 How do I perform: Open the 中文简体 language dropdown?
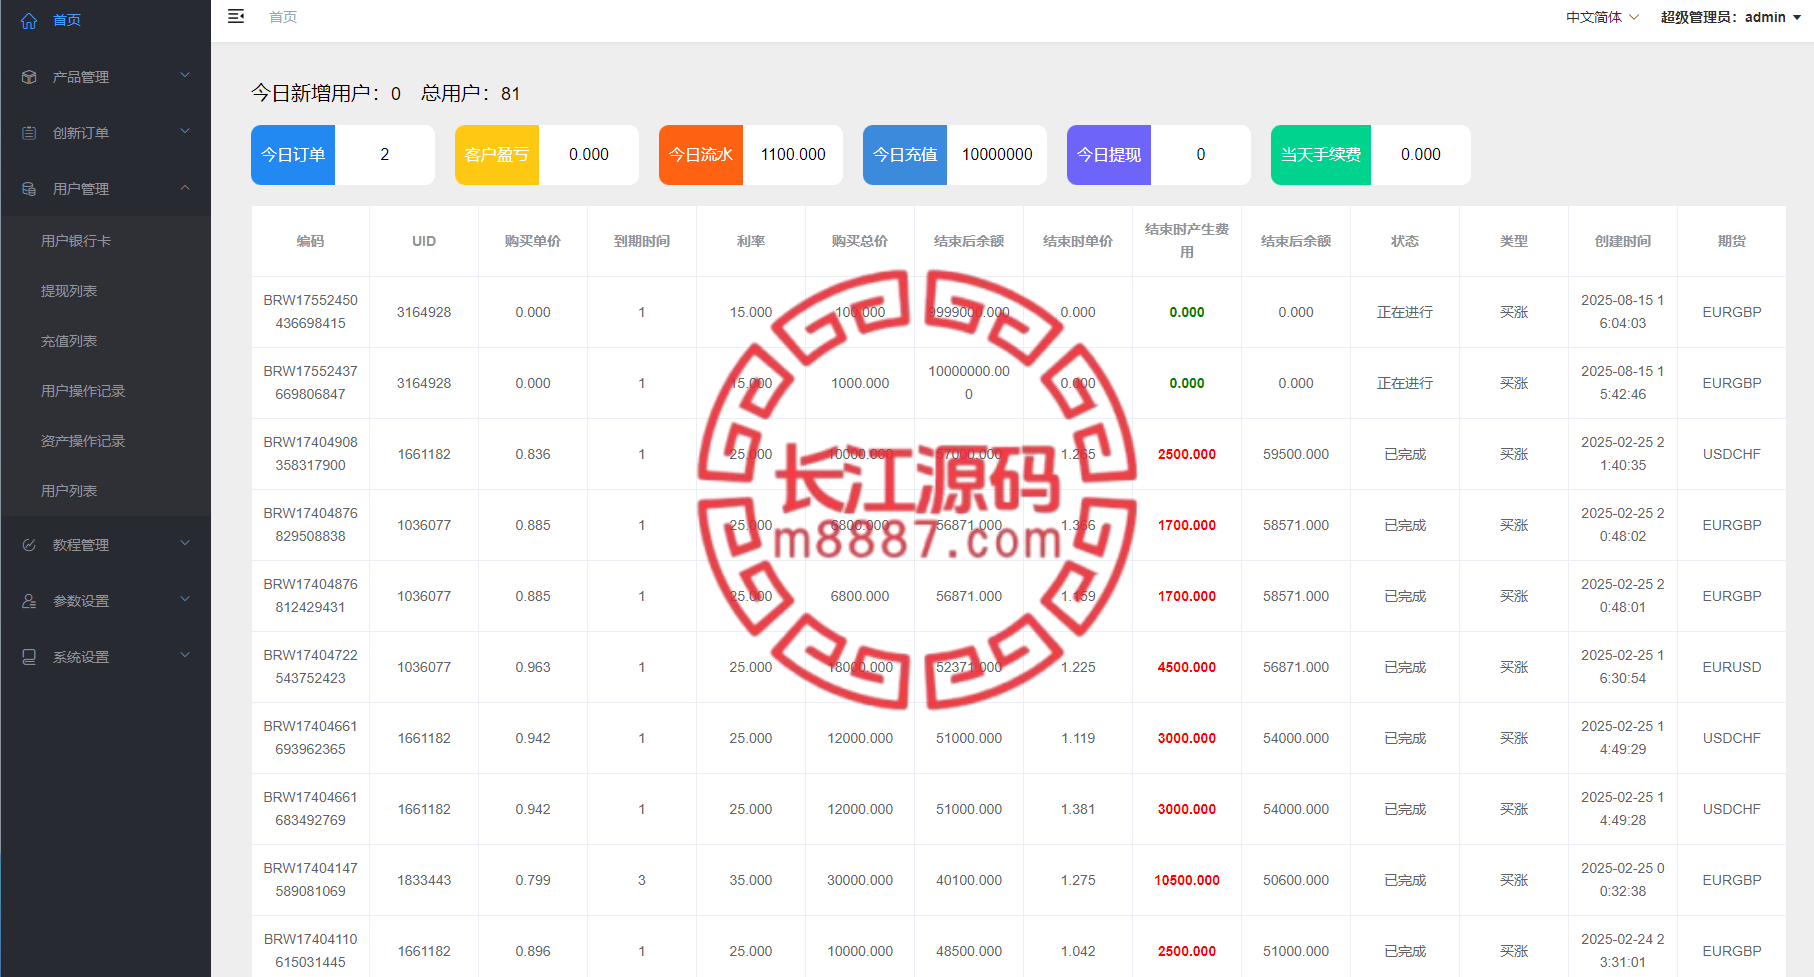pos(1602,17)
